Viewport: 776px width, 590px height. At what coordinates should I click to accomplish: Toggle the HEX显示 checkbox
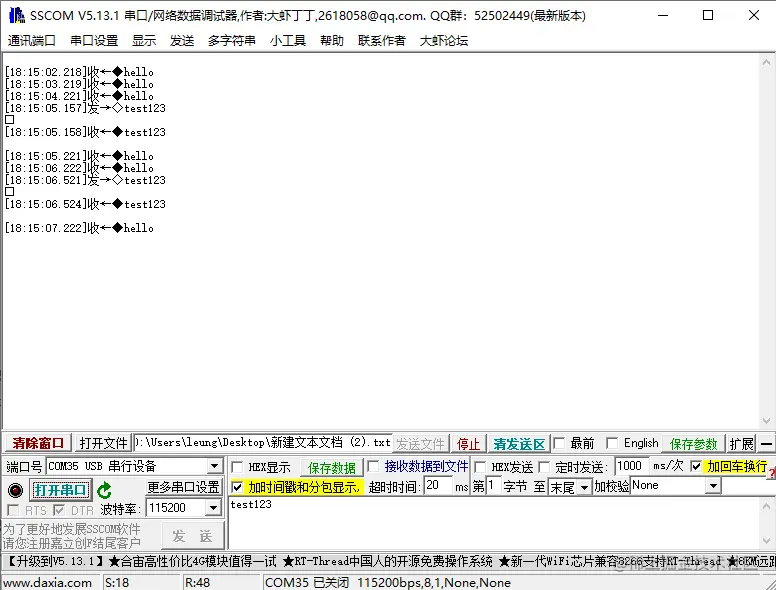[x=238, y=467]
